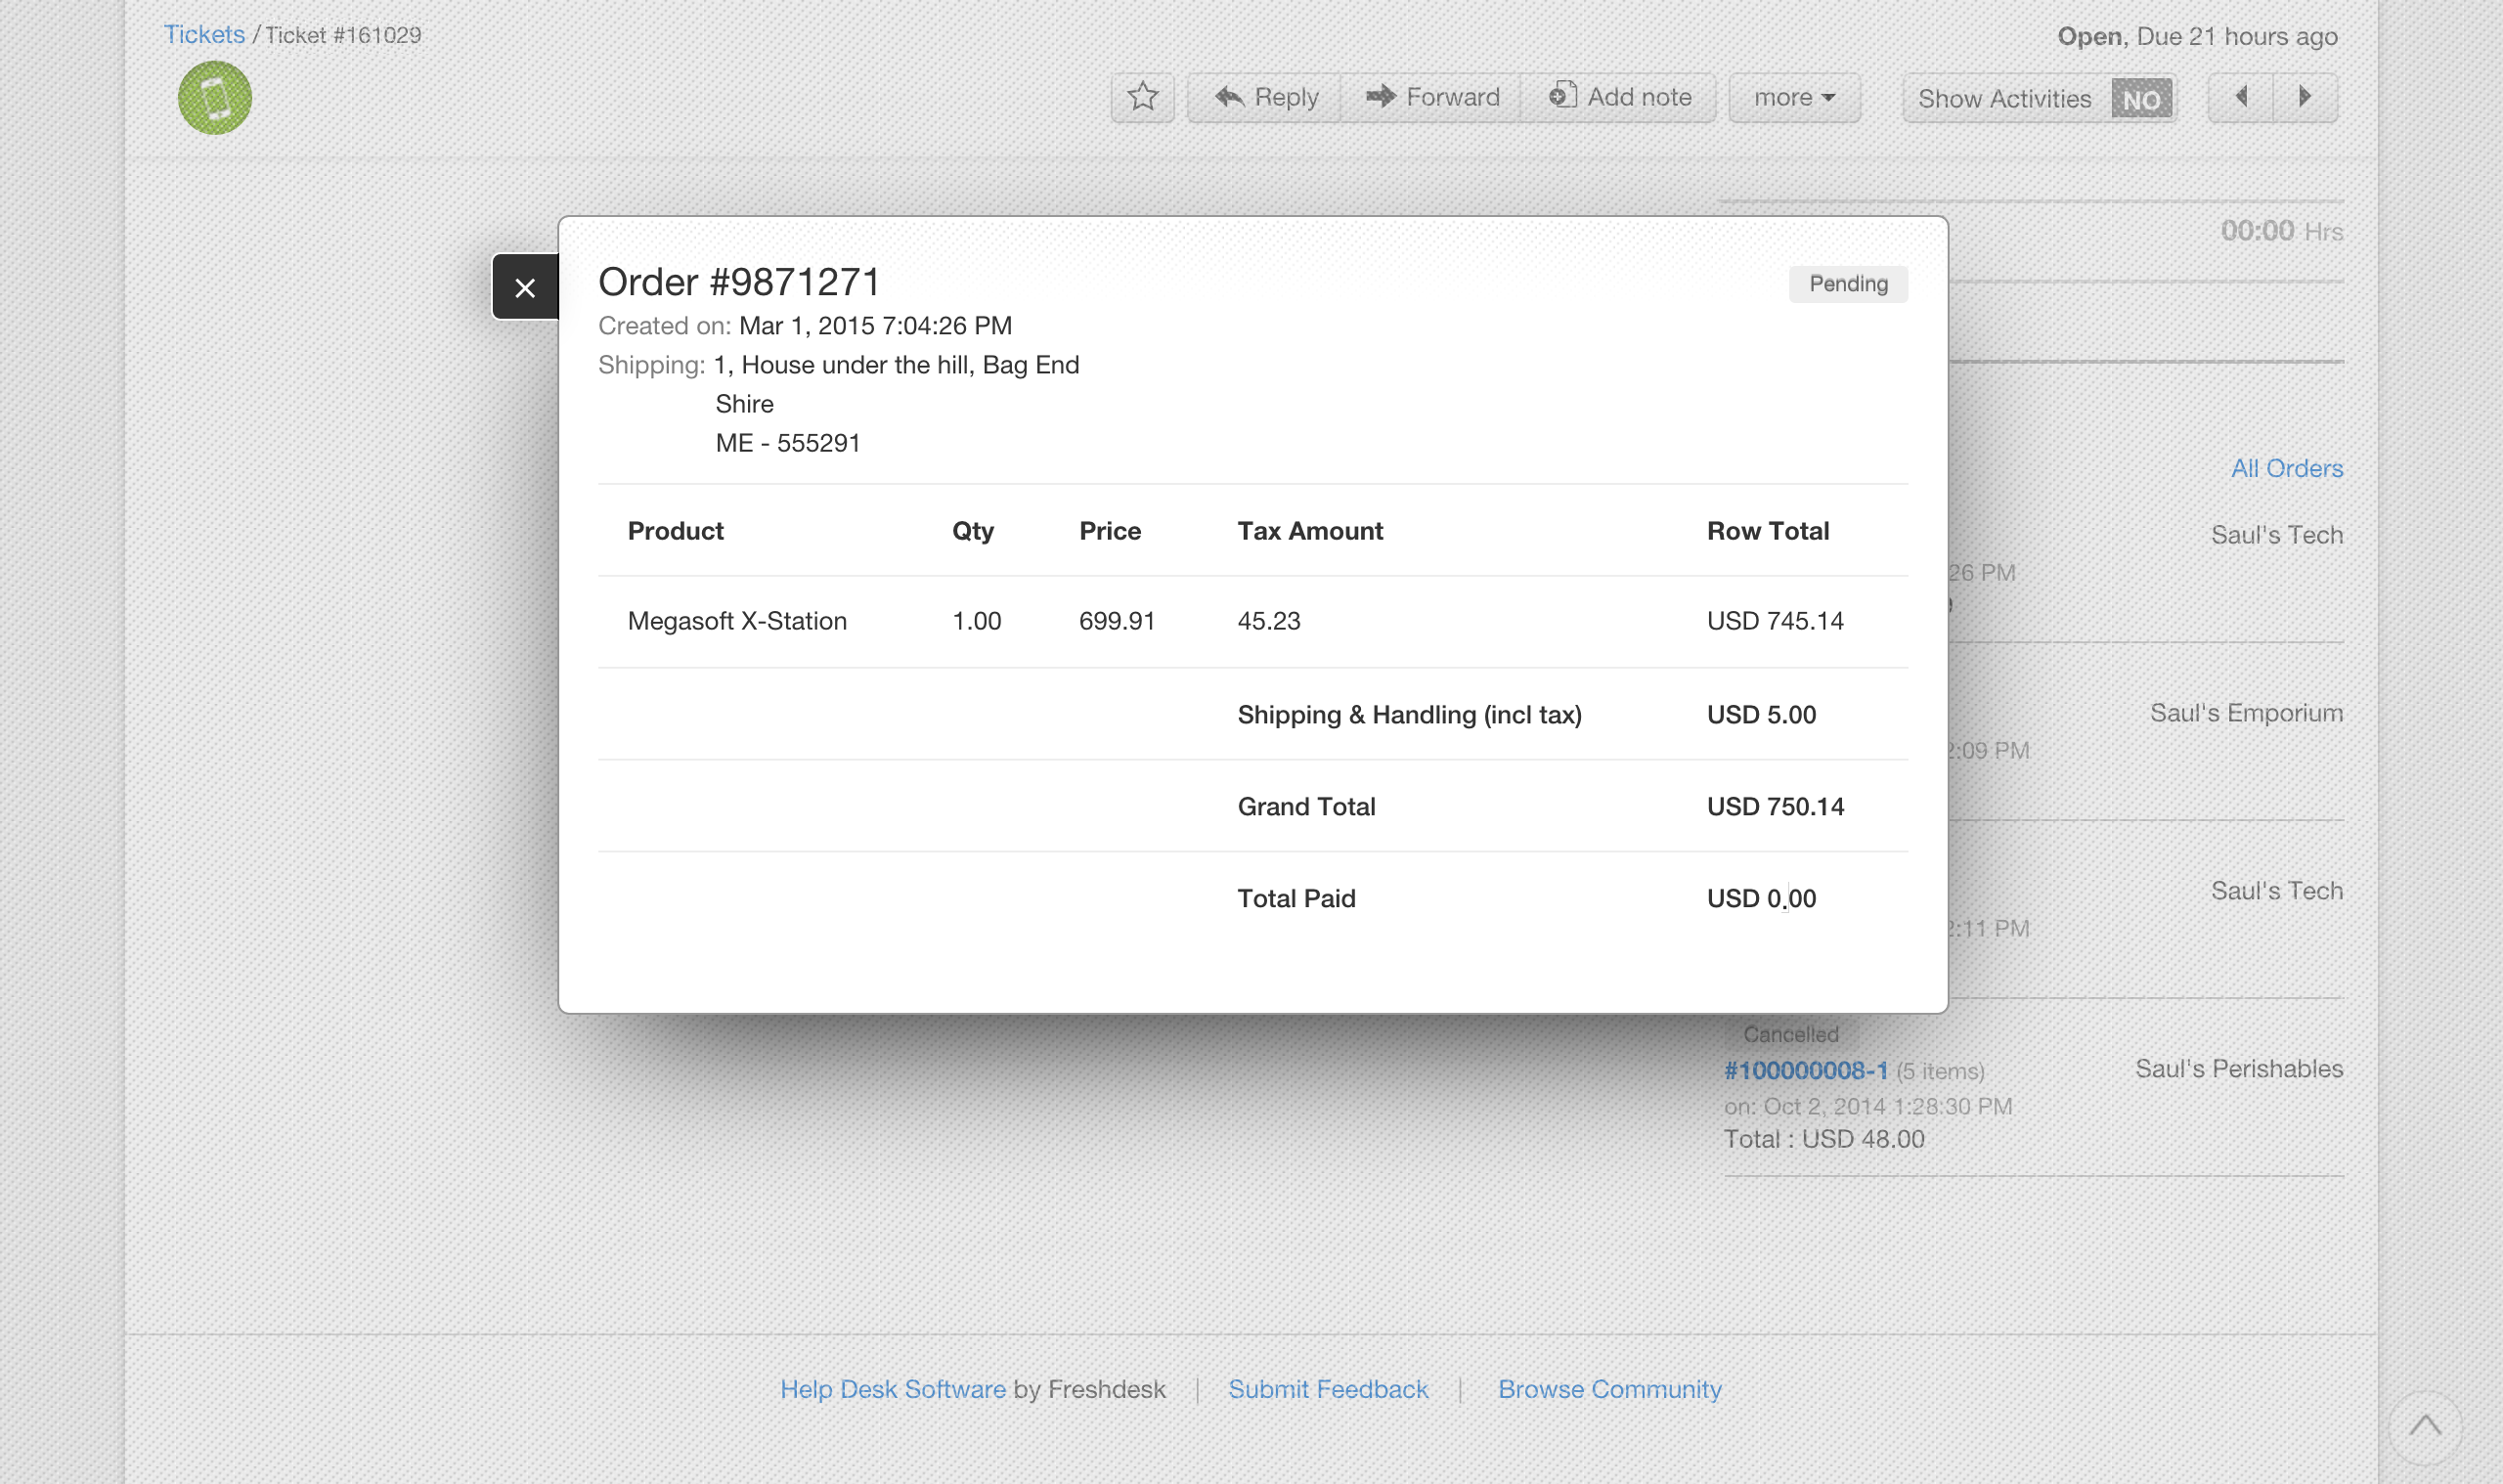Go to next ticket with right arrow
This screenshot has height=1484, width=2503.
click(2305, 97)
